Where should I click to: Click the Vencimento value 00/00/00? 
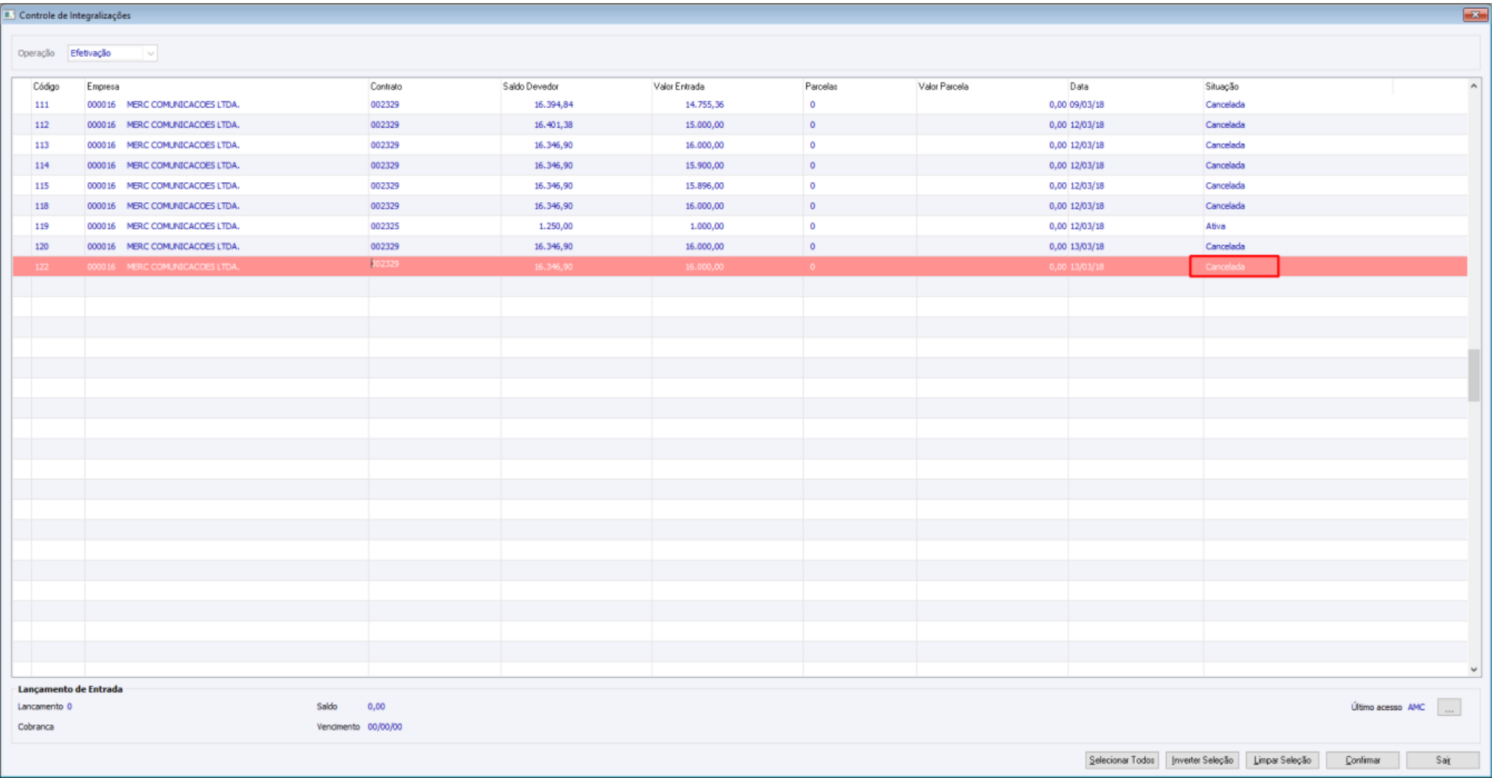point(385,727)
